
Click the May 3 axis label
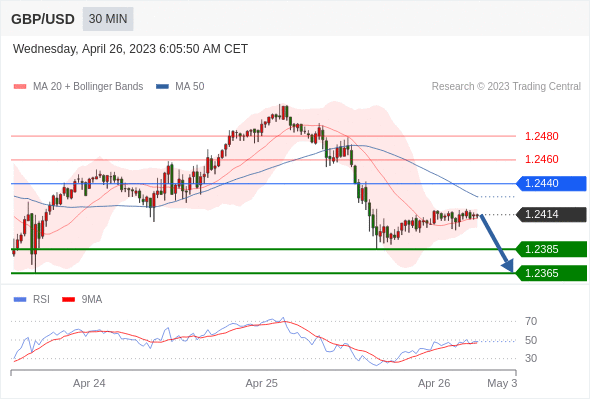502,383
